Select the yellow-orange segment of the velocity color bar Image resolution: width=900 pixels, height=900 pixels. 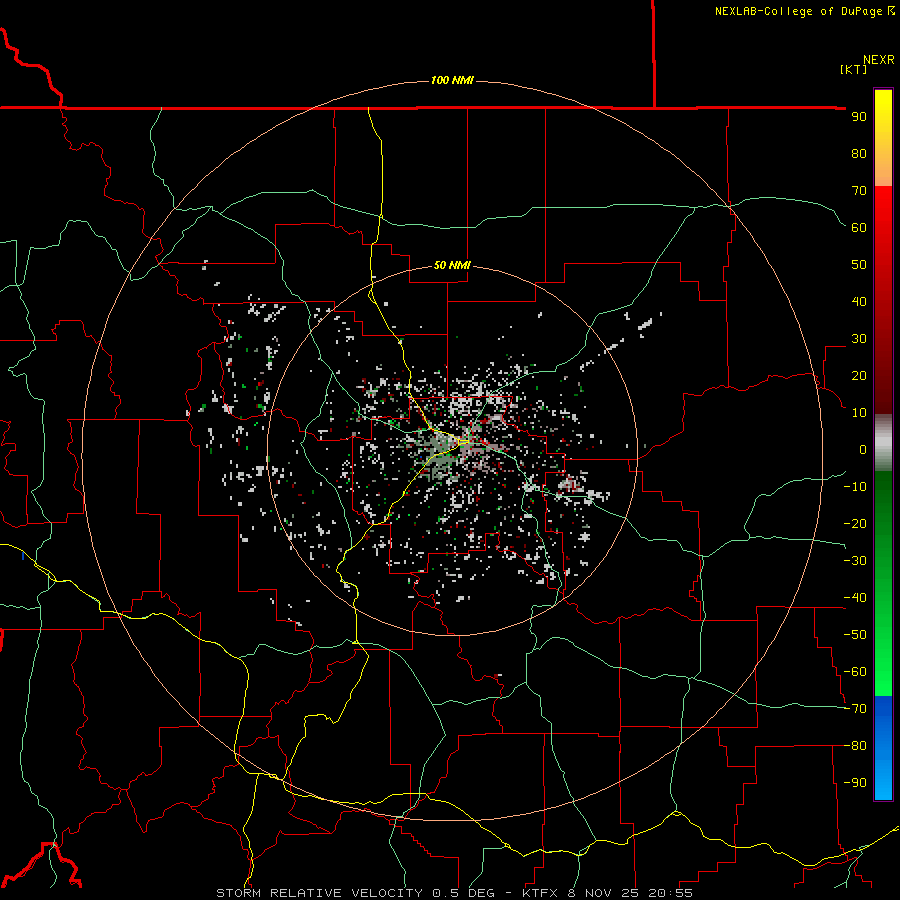[883, 138]
